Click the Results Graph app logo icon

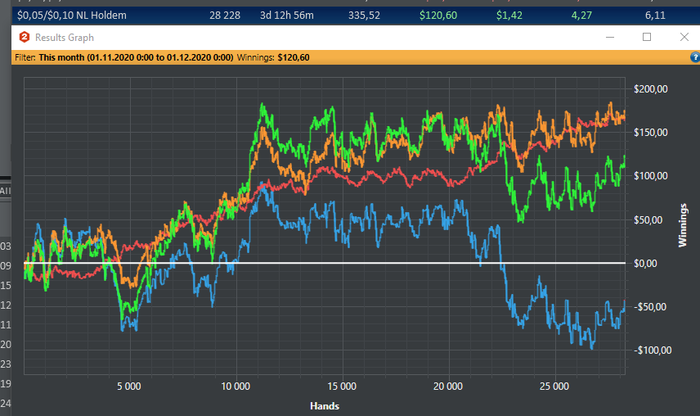pos(24,37)
